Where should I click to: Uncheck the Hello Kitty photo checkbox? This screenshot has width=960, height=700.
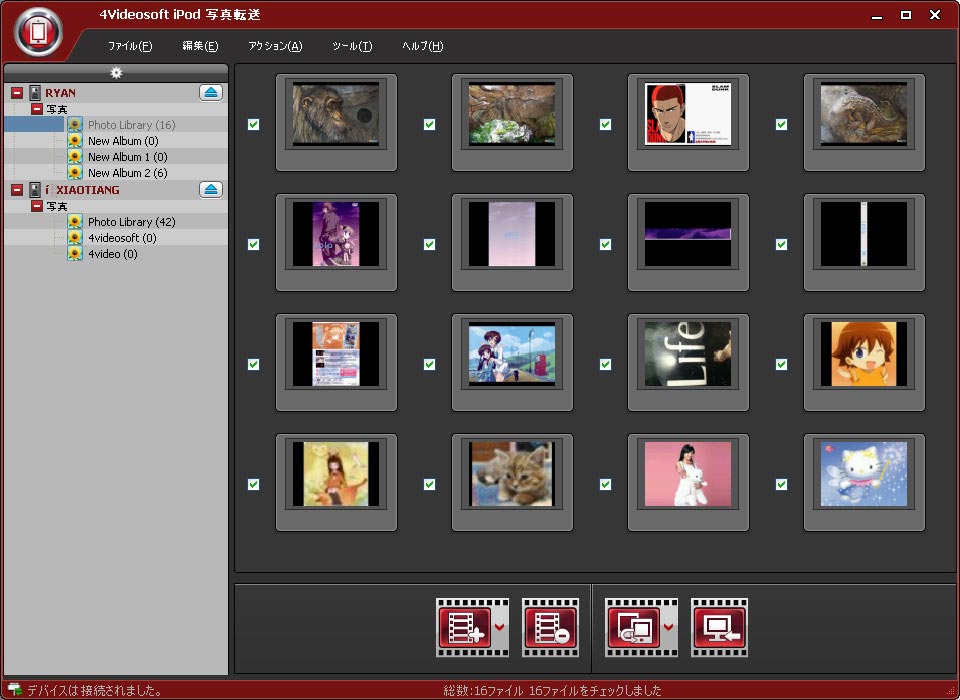click(x=781, y=484)
